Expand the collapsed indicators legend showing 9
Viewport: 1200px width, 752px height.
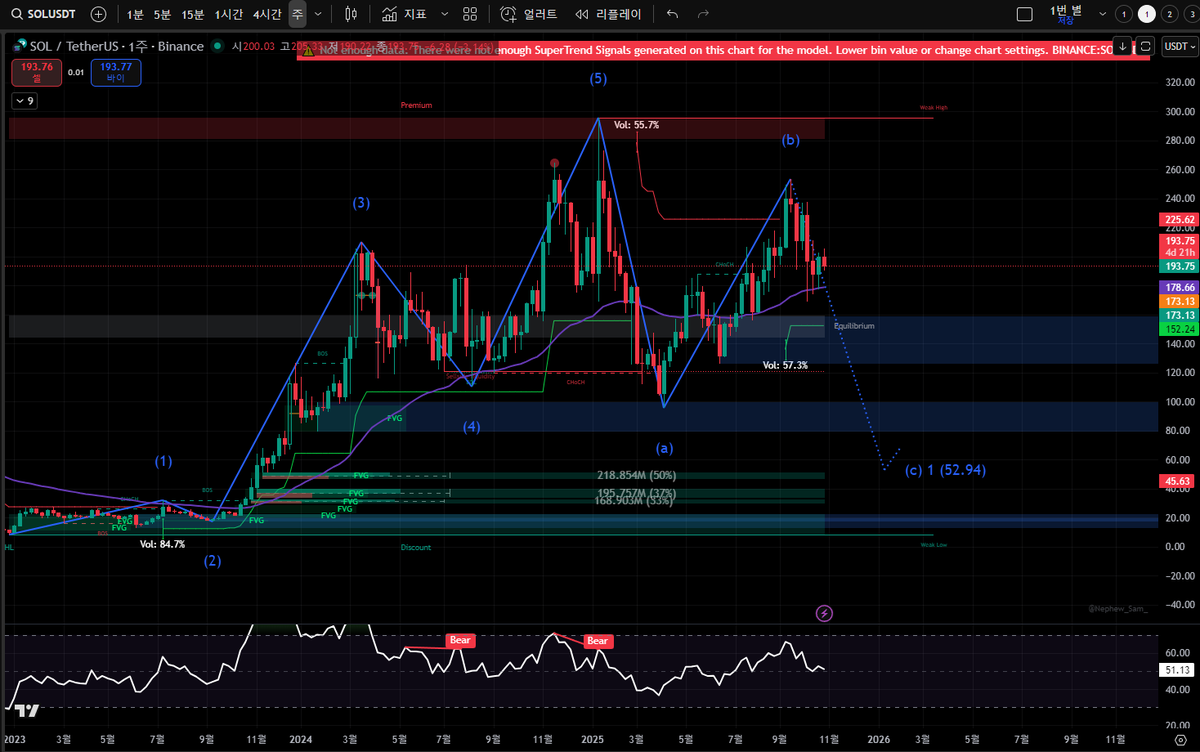[24, 101]
